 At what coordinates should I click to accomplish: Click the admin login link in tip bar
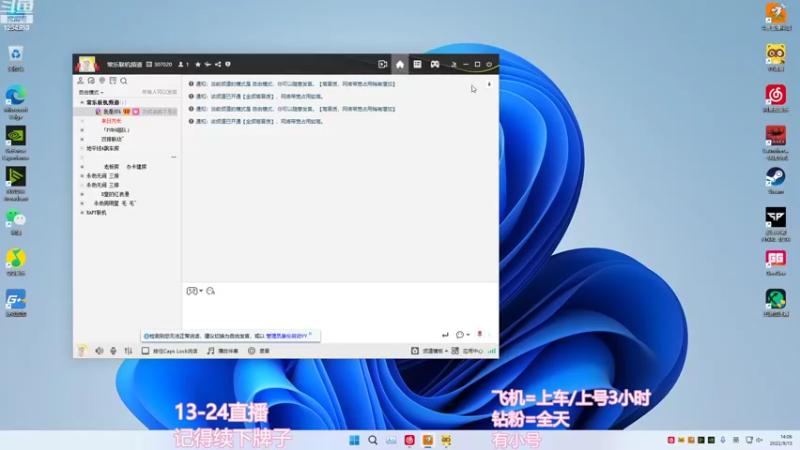tap(286, 336)
